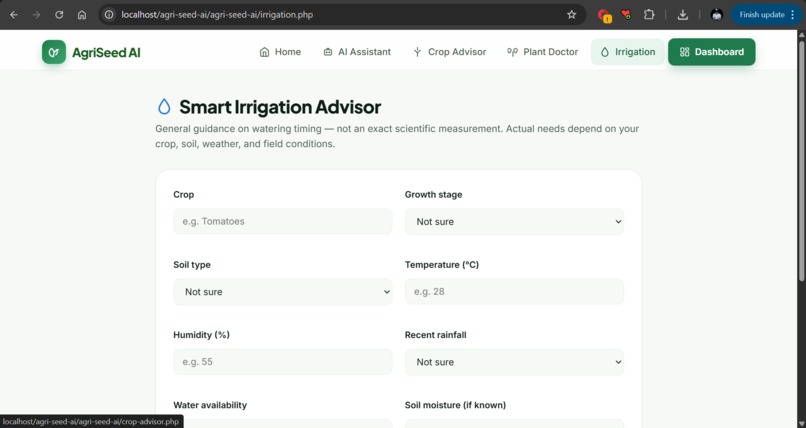
Task: Open the Dashboard button
Action: click(712, 52)
